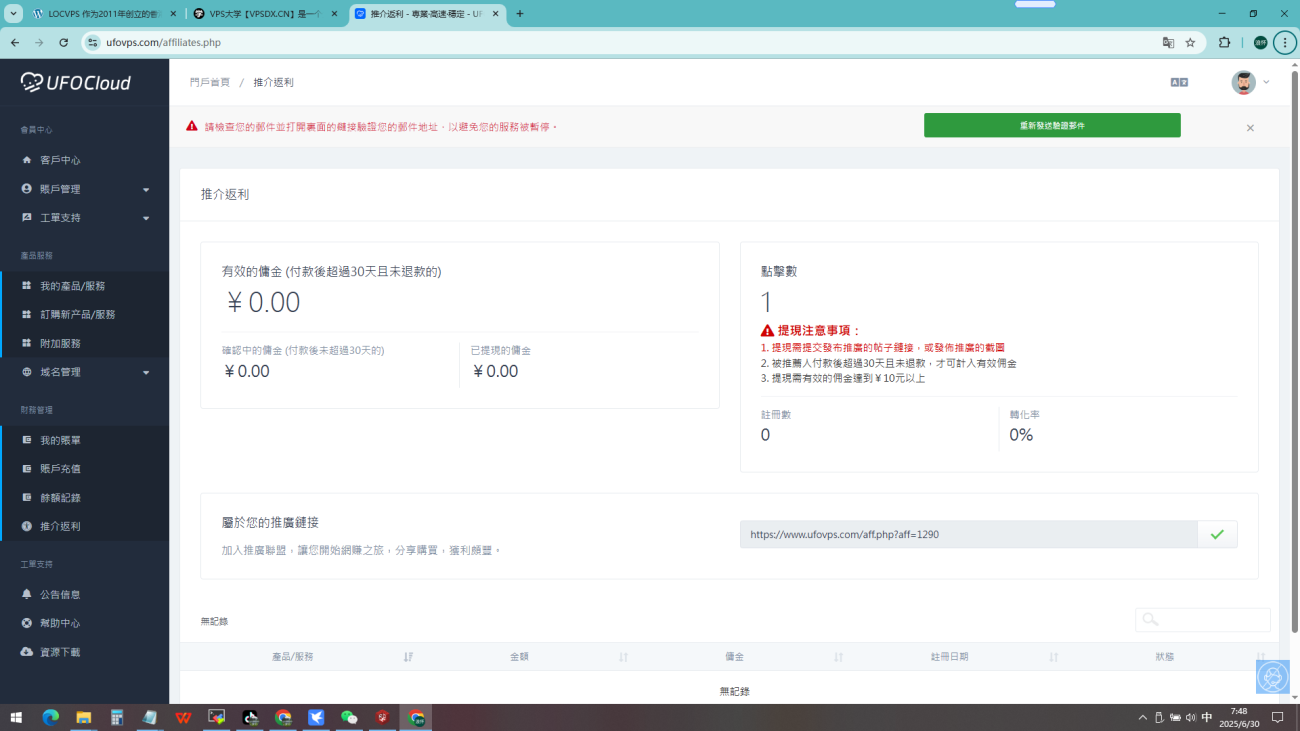Open 幫助中心 in the sidebar
The image size is (1300, 731).
tap(60, 623)
